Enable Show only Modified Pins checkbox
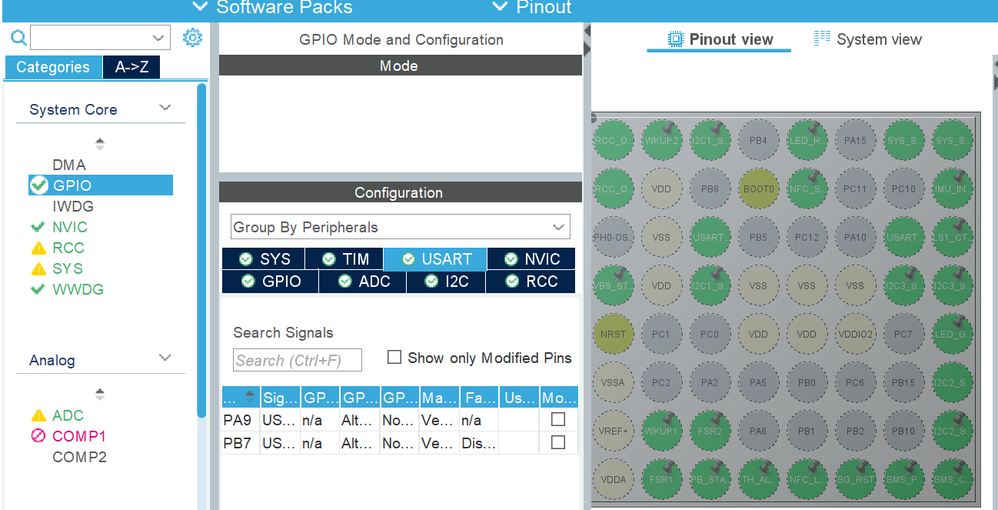Screen dimensions: 998x510 pos(394,357)
